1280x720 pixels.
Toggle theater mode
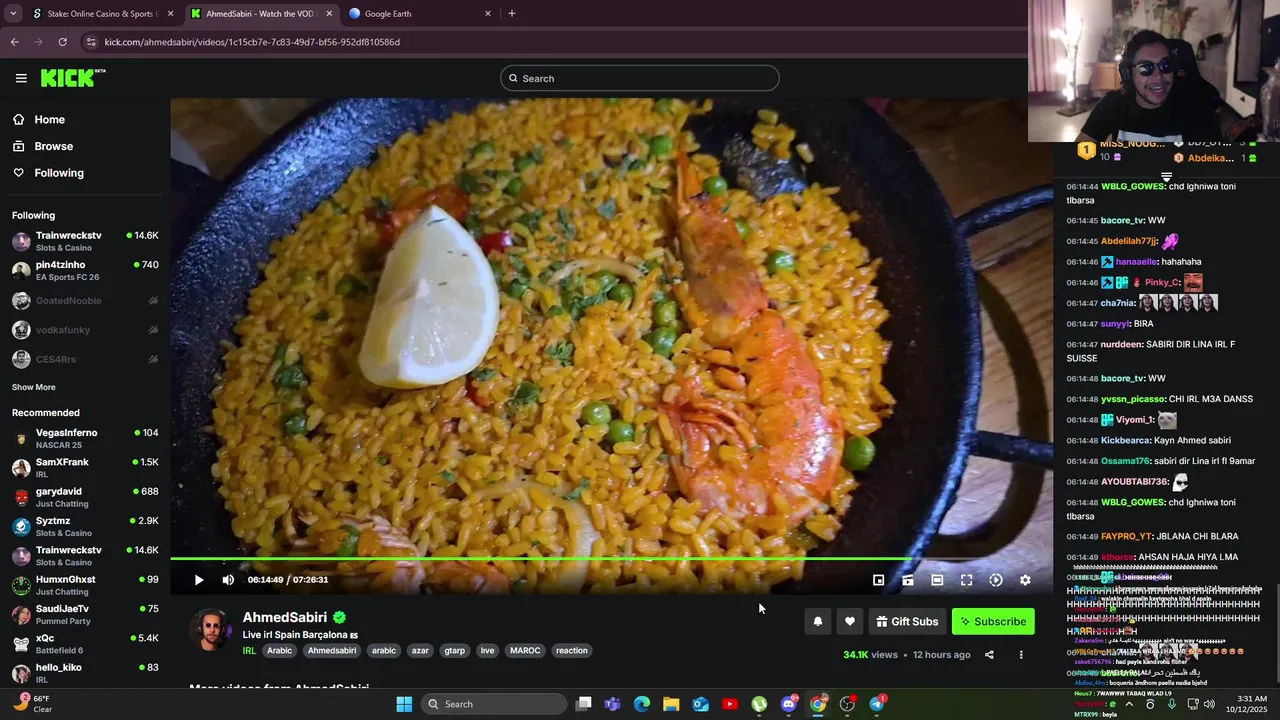[937, 580]
